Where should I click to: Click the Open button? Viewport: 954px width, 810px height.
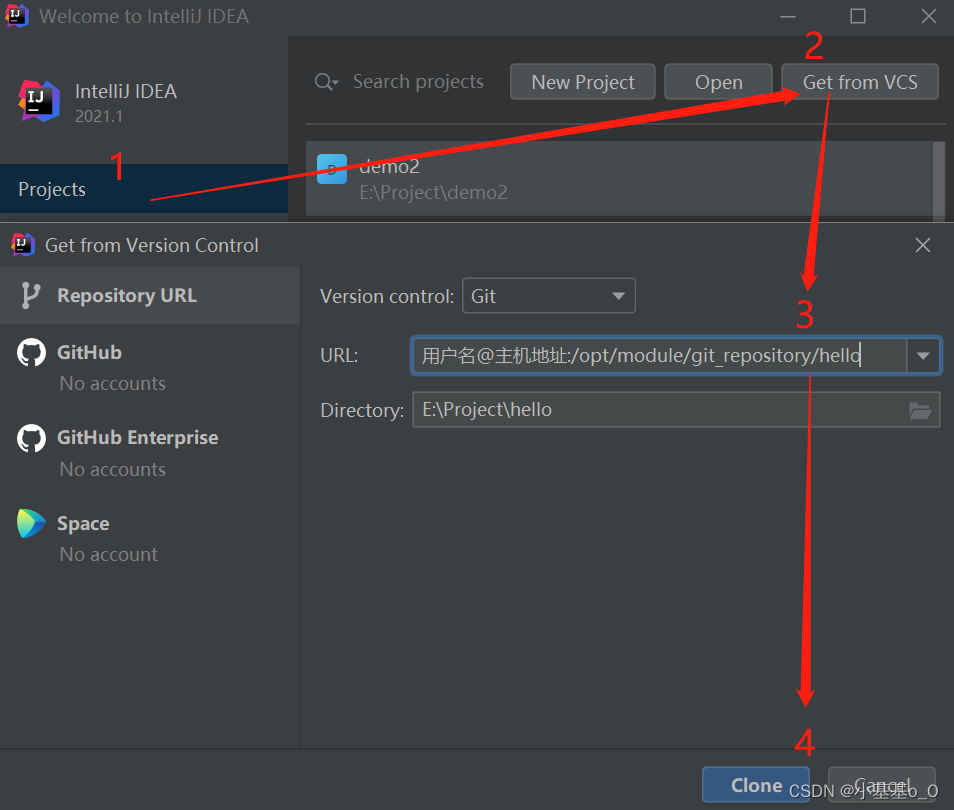tap(719, 82)
